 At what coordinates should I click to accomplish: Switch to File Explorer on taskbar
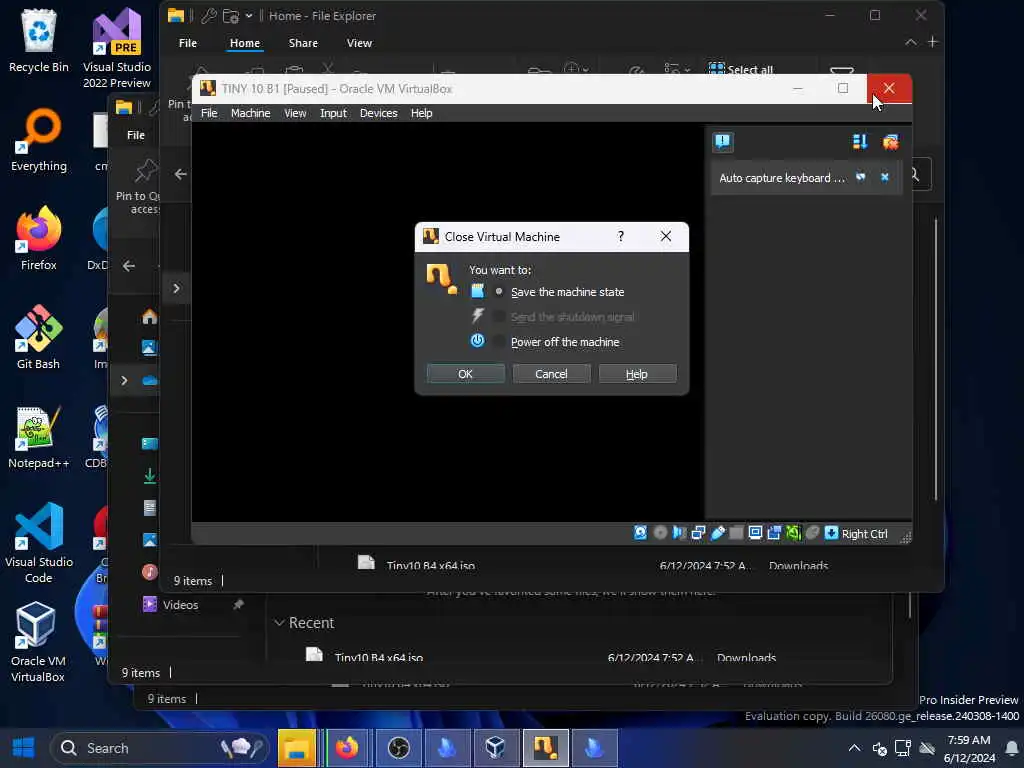pos(296,748)
